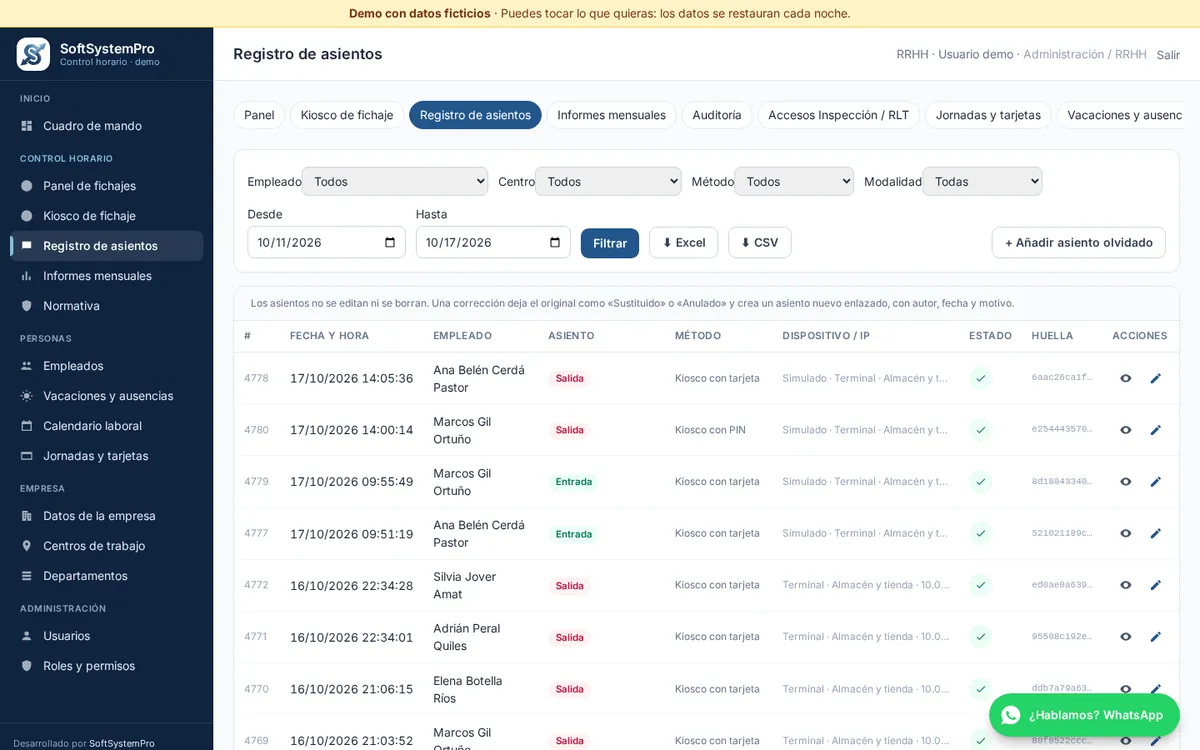Viewport: 1200px width, 750px height.
Task: View details of entry 4772 eye icon
Action: 1126,585
